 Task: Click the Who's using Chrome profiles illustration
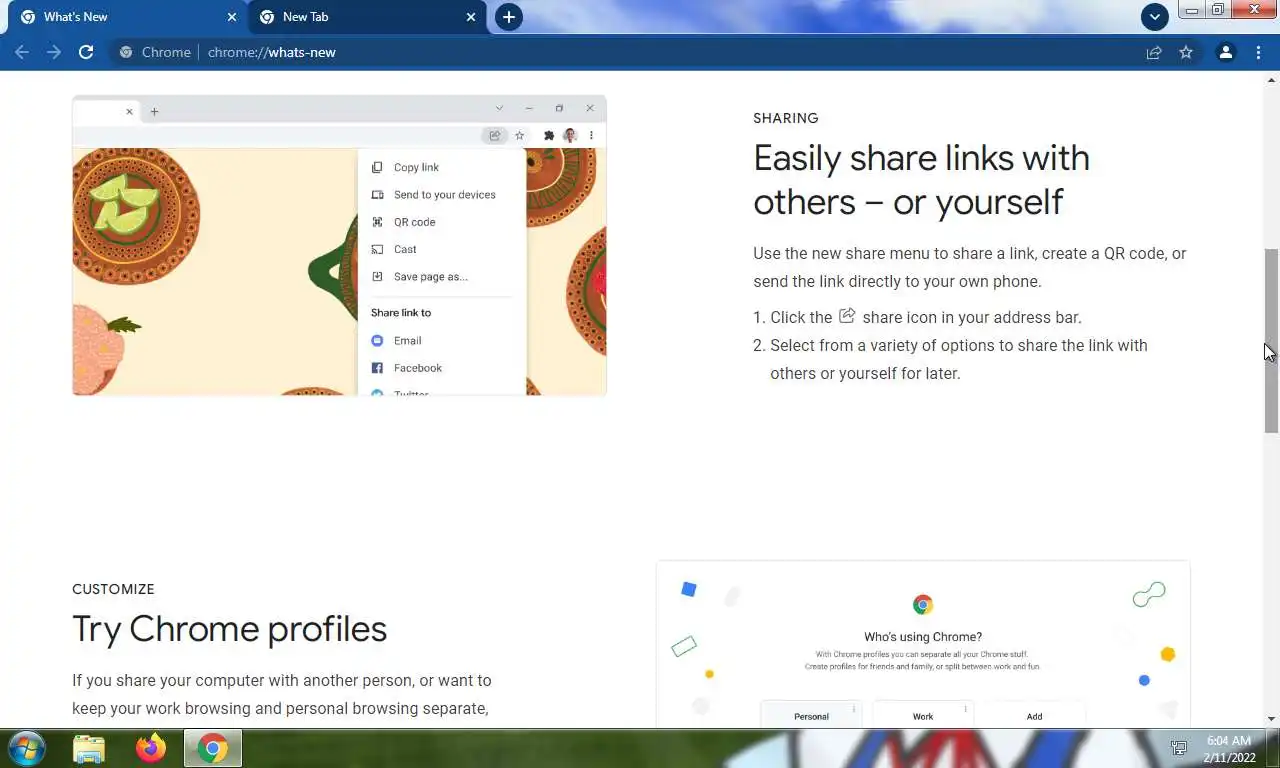coord(923,644)
